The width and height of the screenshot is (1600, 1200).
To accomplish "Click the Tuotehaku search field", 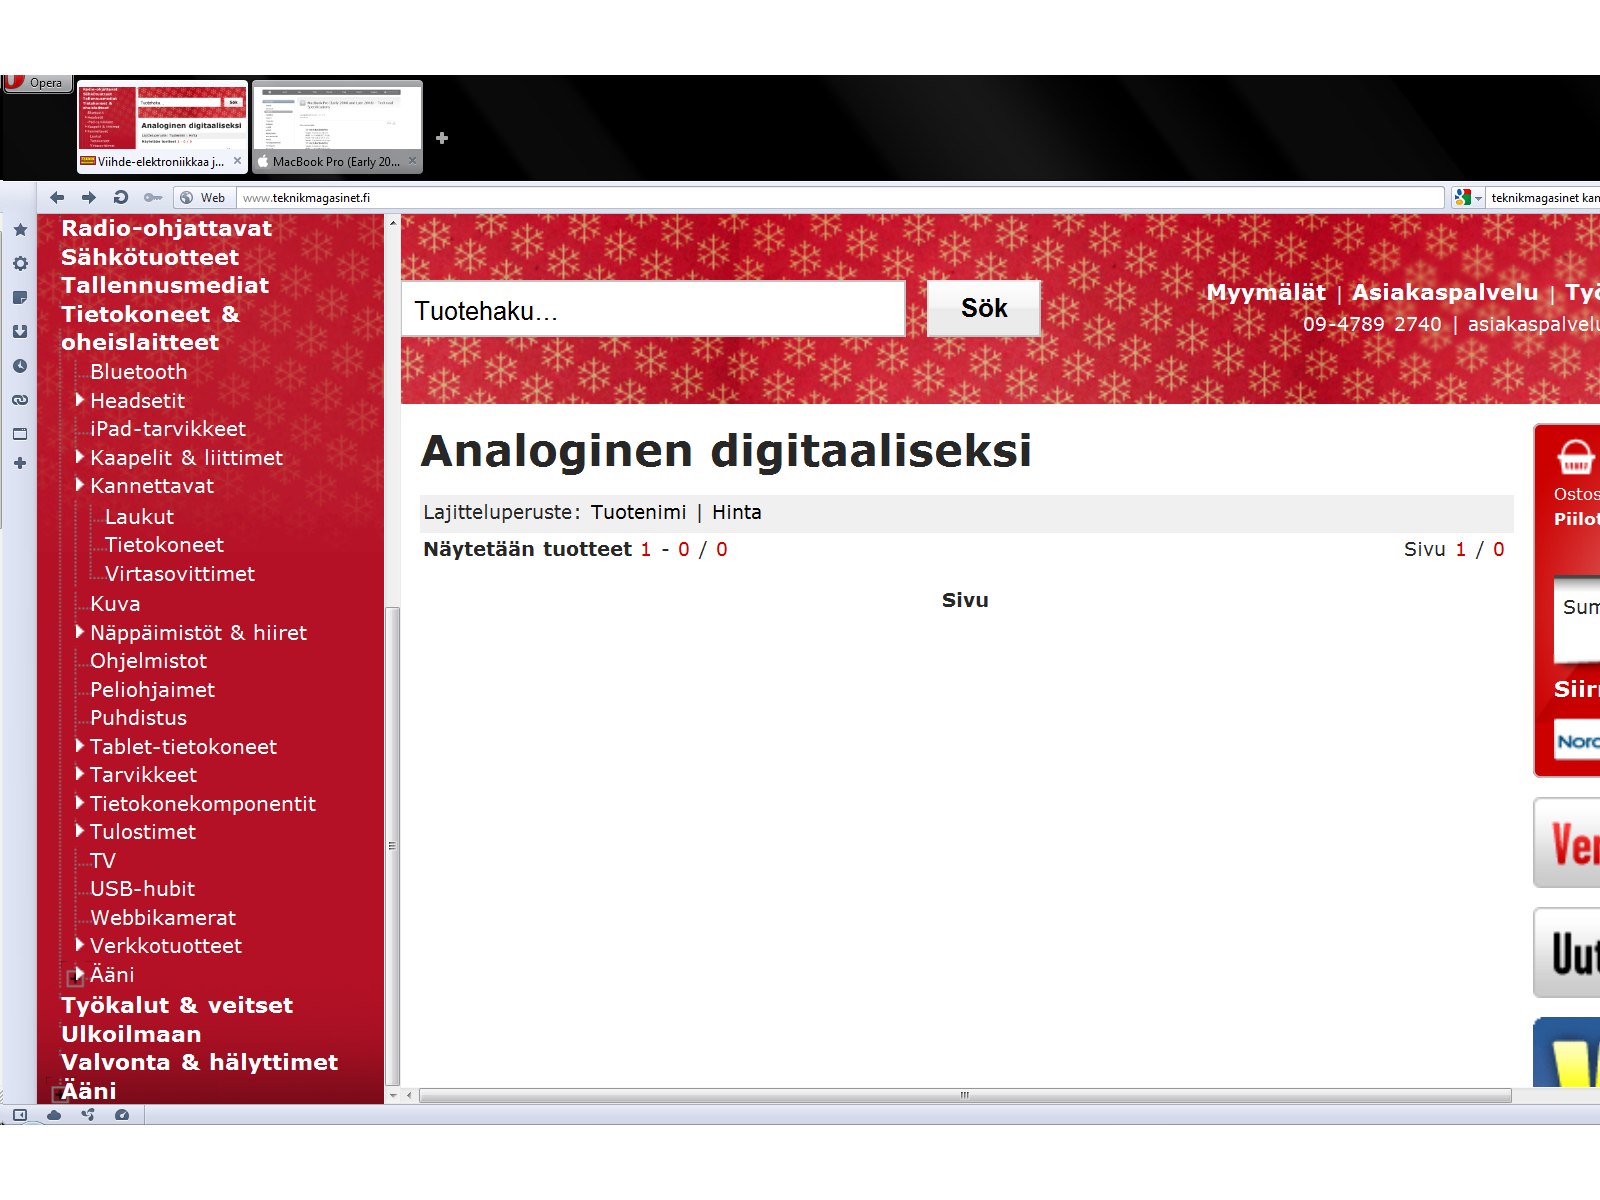I will (x=652, y=310).
